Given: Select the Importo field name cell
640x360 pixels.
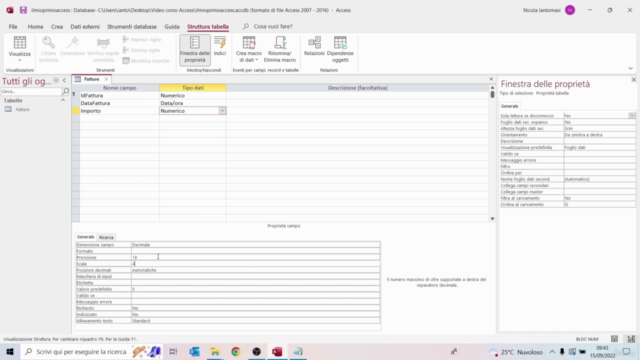Looking at the screenshot, I should coord(120,111).
